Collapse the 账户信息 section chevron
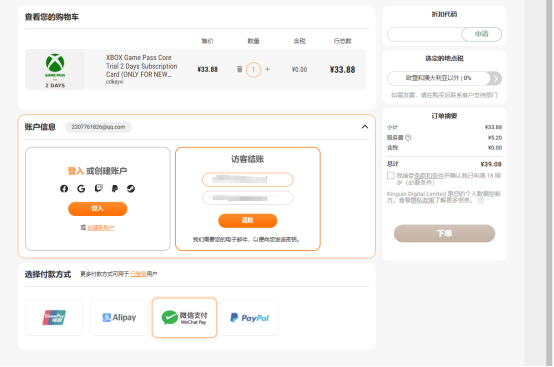Image resolution: width=554 pixels, height=367 pixels. (365, 127)
